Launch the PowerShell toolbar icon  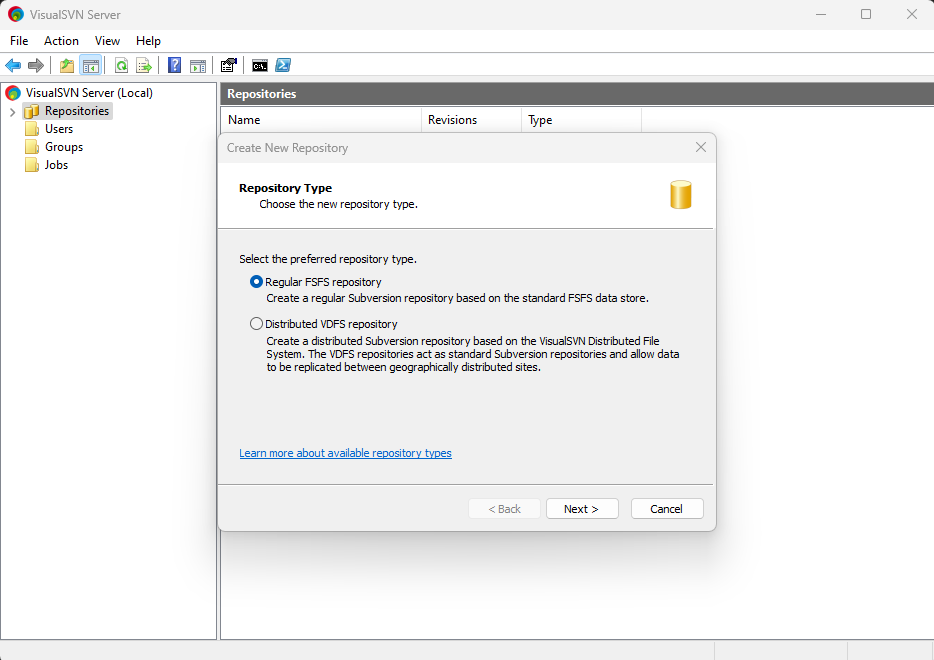pos(283,66)
